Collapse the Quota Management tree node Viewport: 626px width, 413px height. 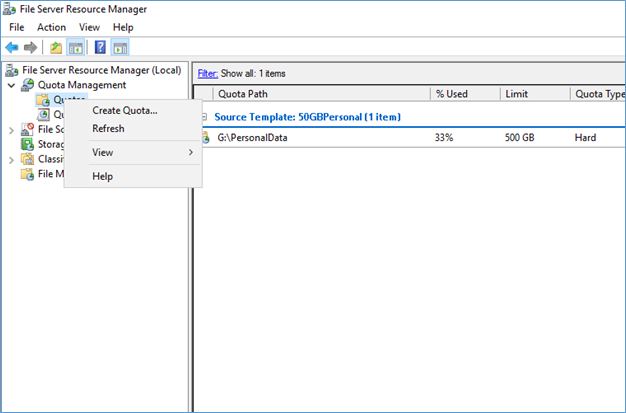11,85
